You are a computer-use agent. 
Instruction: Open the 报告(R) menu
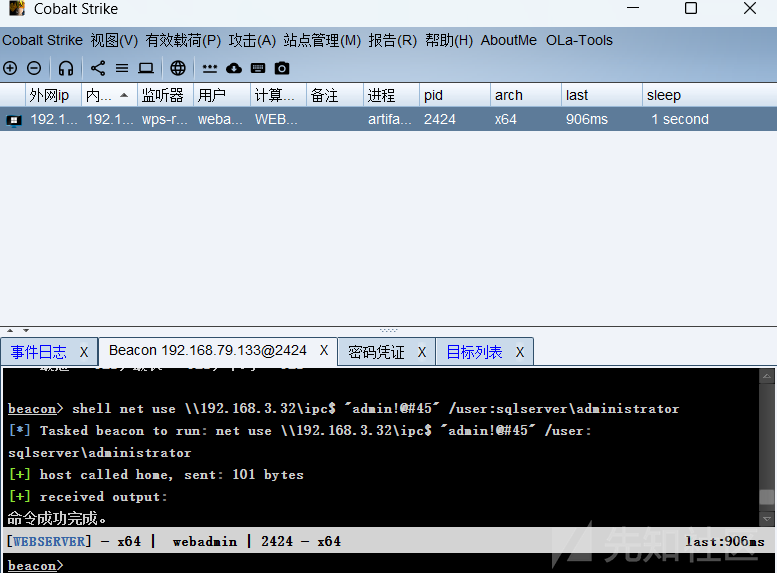(392, 40)
